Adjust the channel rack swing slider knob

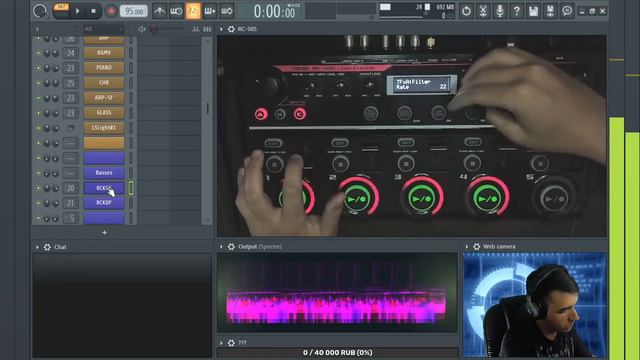coord(154,29)
